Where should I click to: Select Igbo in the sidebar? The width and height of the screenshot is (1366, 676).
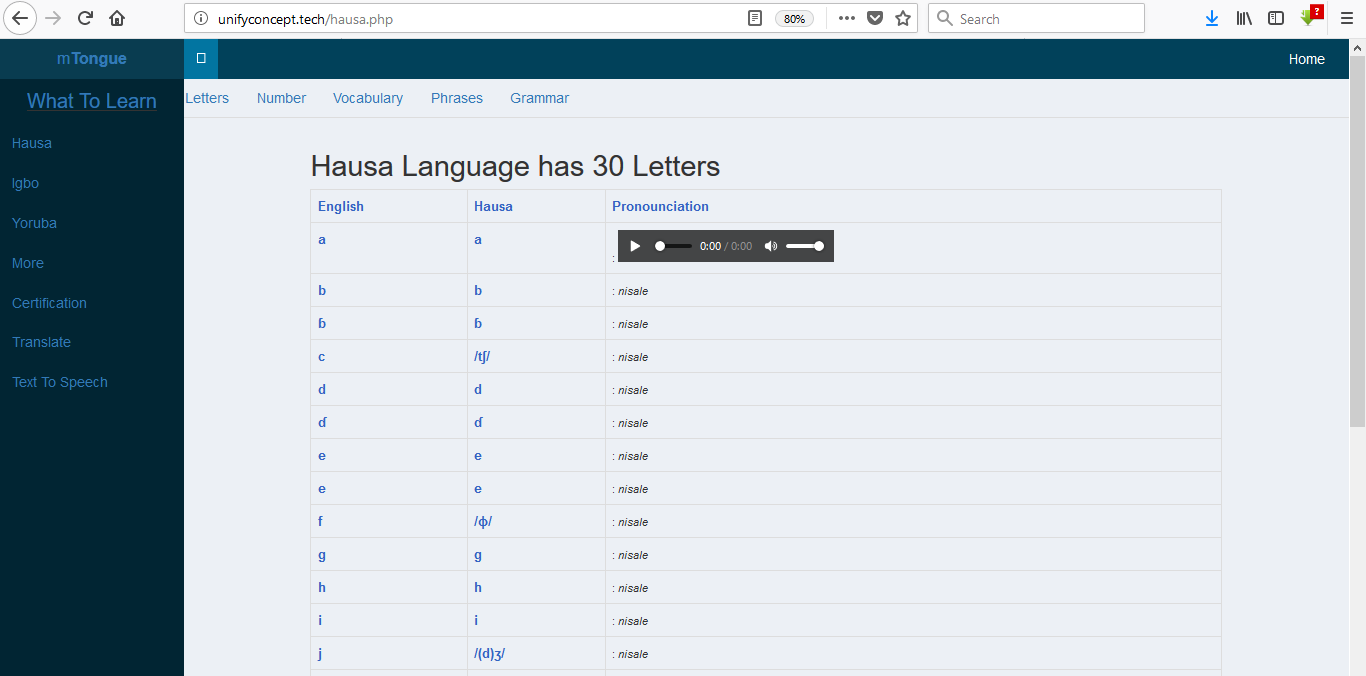click(25, 183)
